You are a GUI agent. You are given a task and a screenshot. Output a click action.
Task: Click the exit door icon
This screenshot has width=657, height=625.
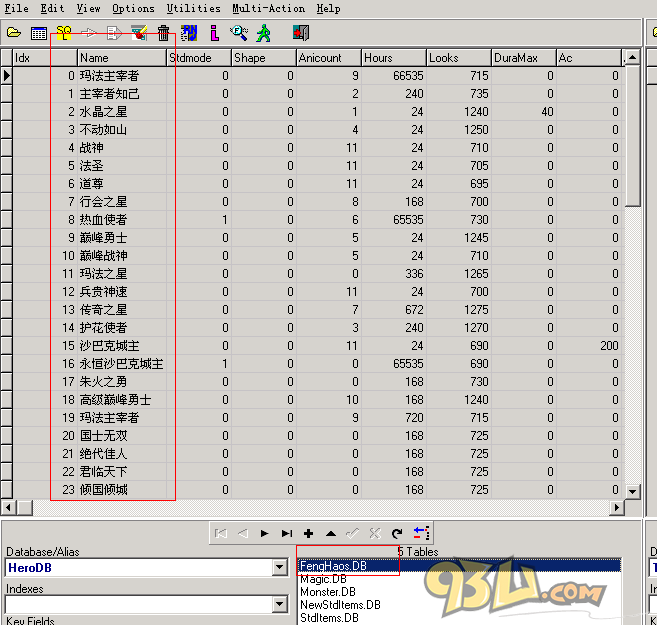[x=301, y=33]
